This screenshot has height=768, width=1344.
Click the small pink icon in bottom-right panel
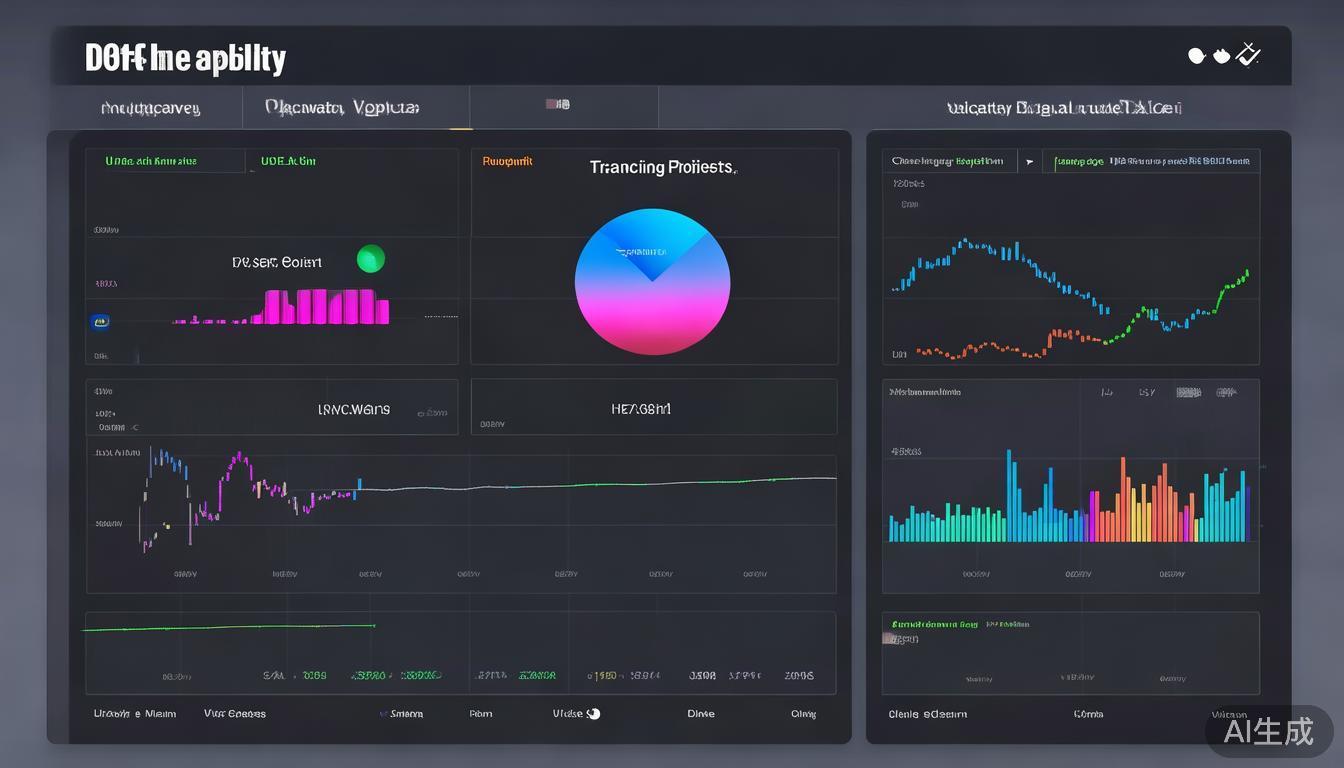[888, 639]
